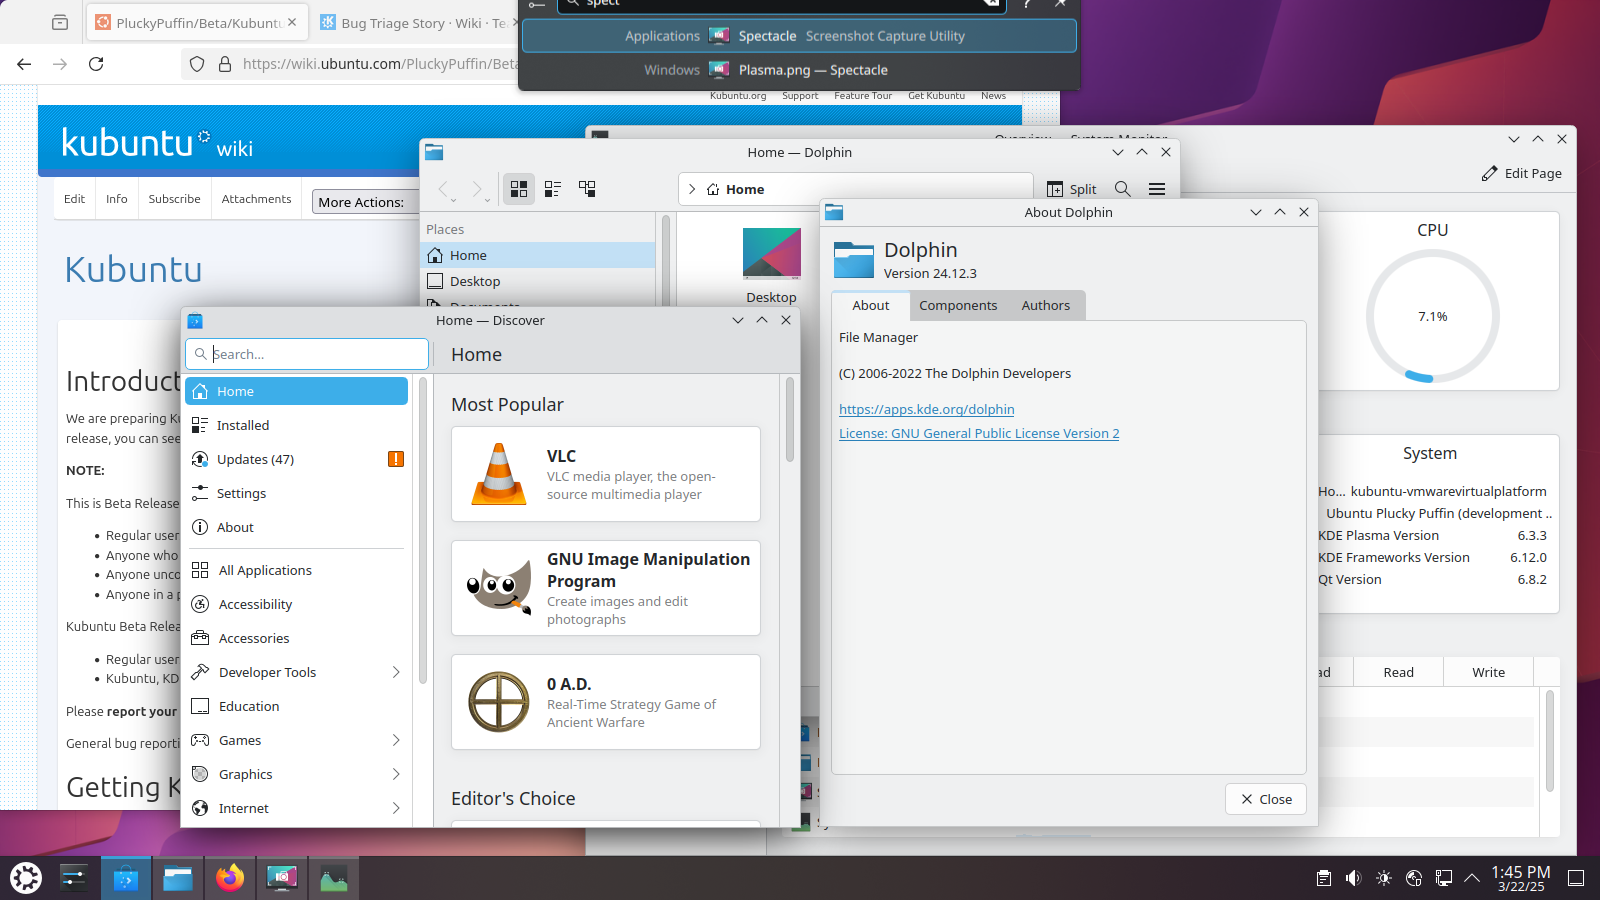Switch to the Authors tab in About Dolphin
Image resolution: width=1600 pixels, height=900 pixels.
pos(1046,306)
